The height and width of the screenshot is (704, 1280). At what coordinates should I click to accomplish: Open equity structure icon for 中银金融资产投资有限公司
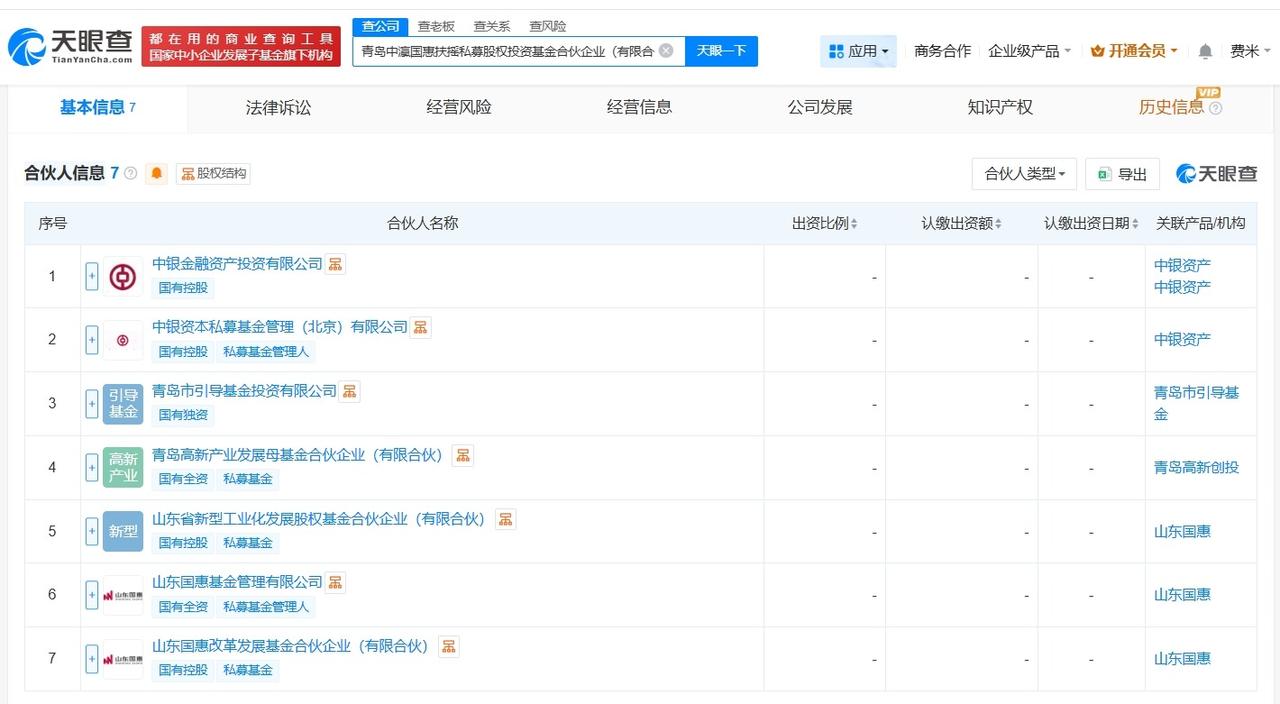[x=335, y=264]
